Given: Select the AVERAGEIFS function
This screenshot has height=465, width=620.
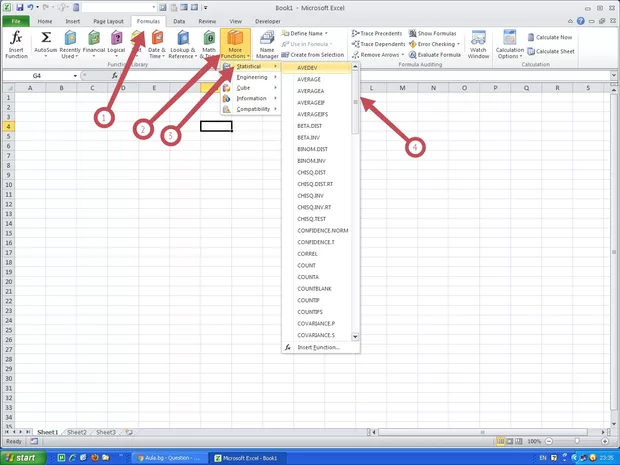Looking at the screenshot, I should pos(316,114).
